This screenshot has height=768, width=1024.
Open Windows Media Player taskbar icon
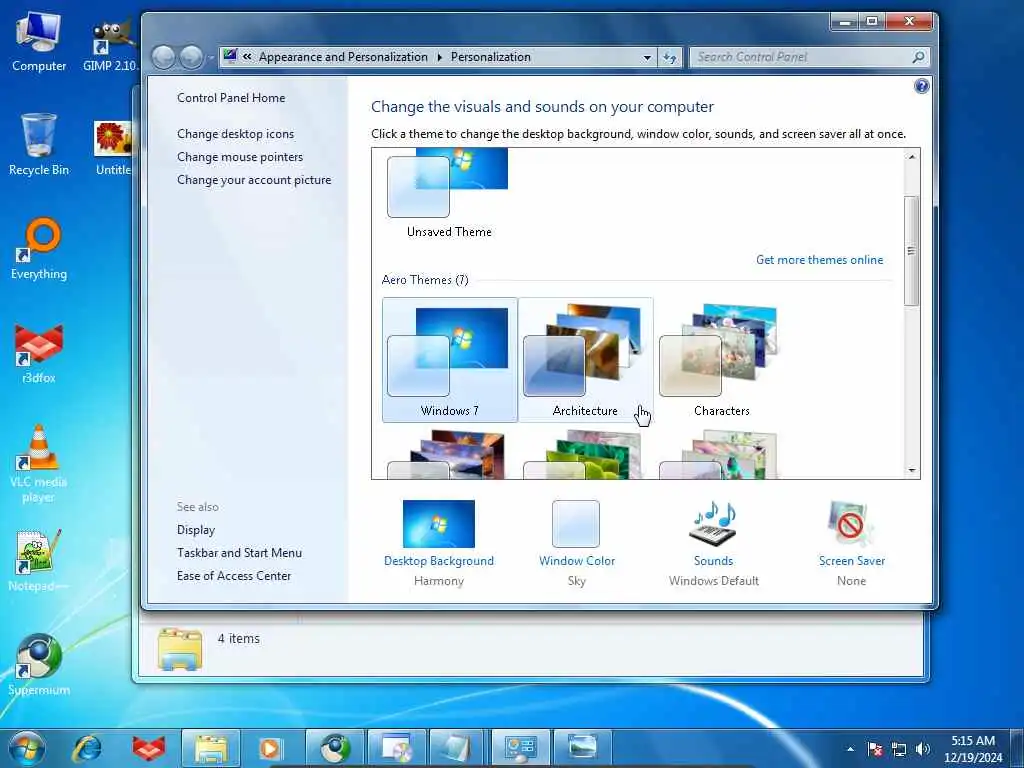(x=270, y=748)
